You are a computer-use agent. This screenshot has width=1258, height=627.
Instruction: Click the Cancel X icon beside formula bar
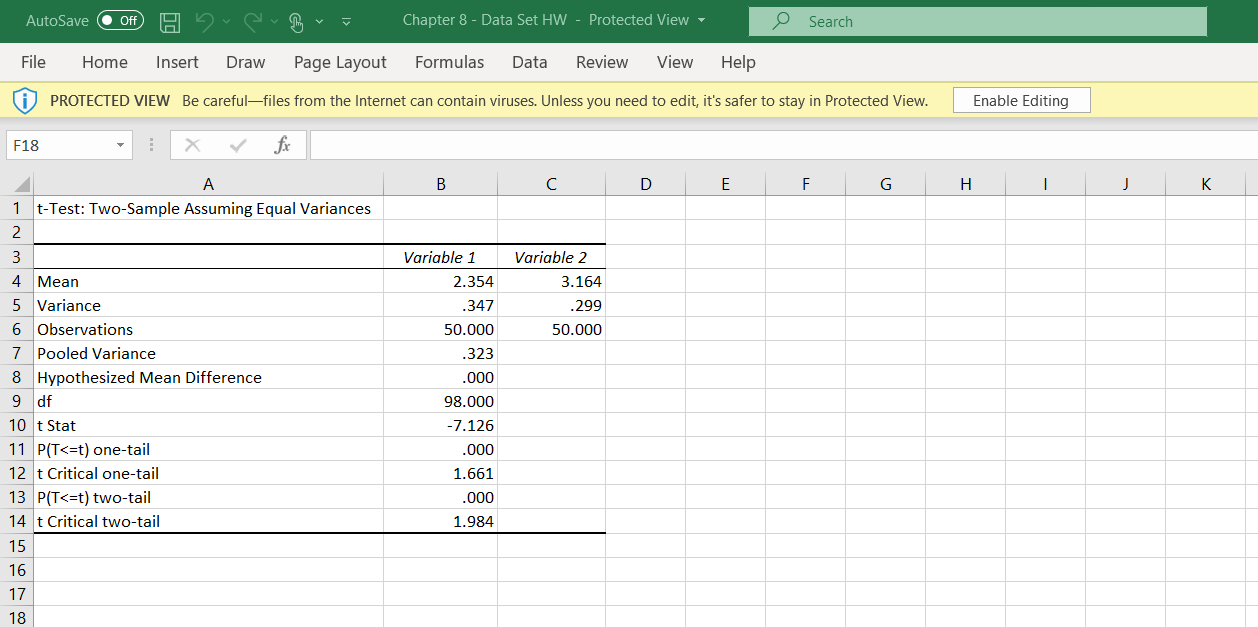click(x=192, y=145)
